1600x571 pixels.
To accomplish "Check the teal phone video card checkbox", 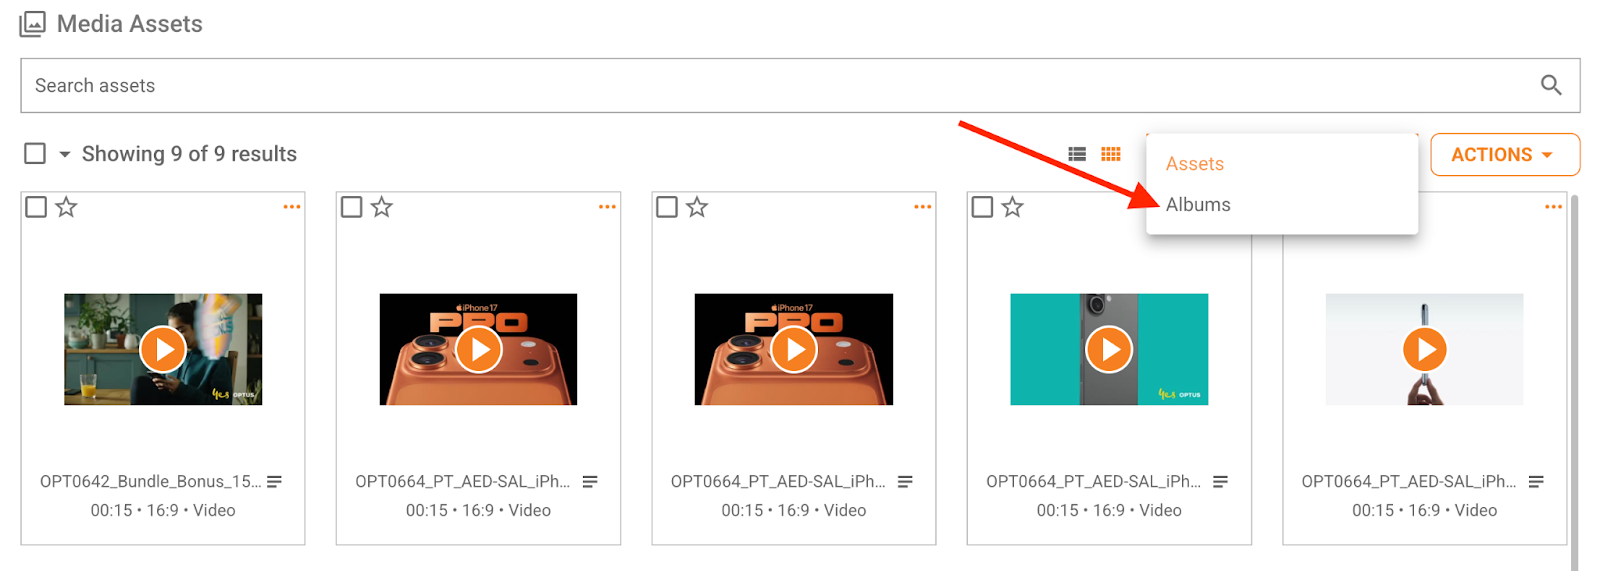I will [982, 207].
